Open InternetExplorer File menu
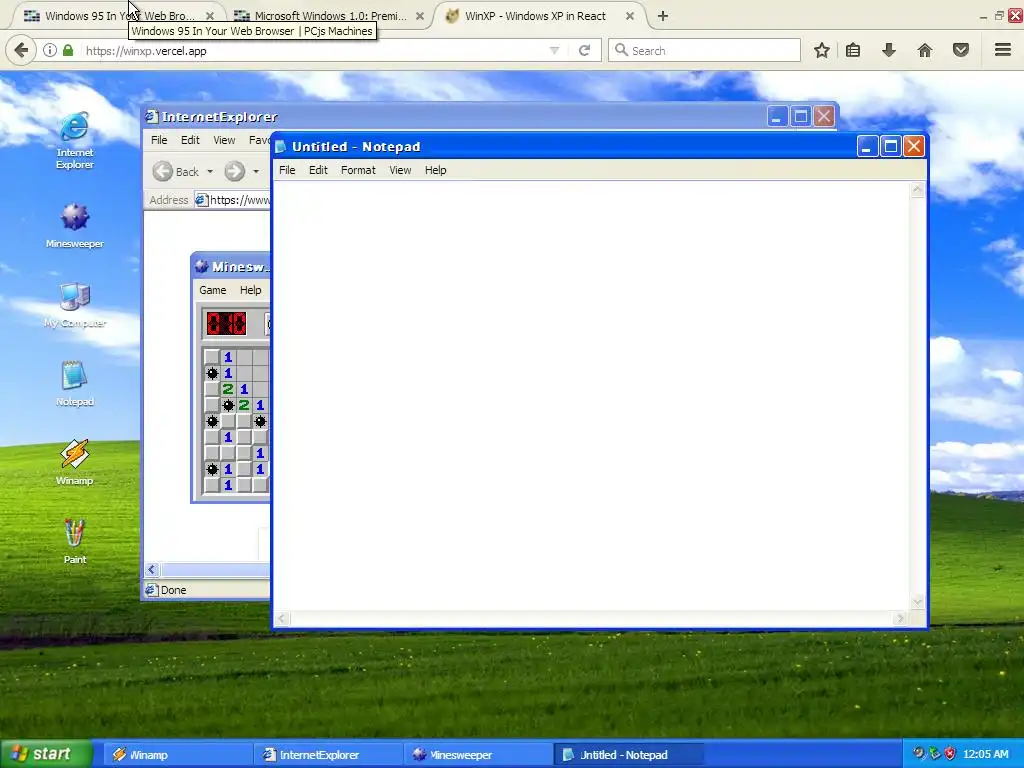The image size is (1024, 768). pyautogui.click(x=159, y=140)
